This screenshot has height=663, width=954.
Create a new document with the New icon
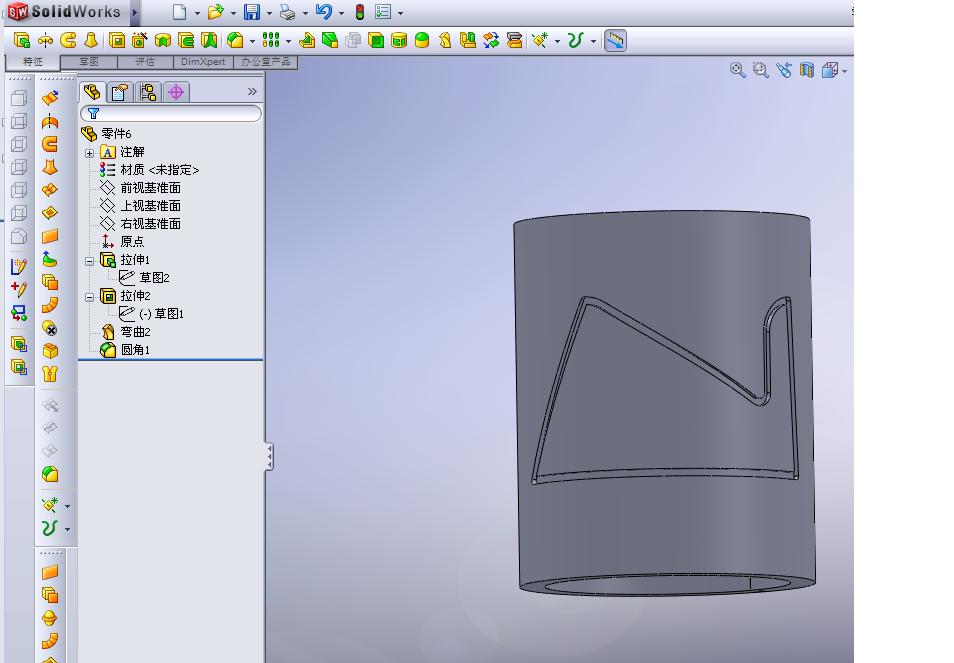pos(179,12)
